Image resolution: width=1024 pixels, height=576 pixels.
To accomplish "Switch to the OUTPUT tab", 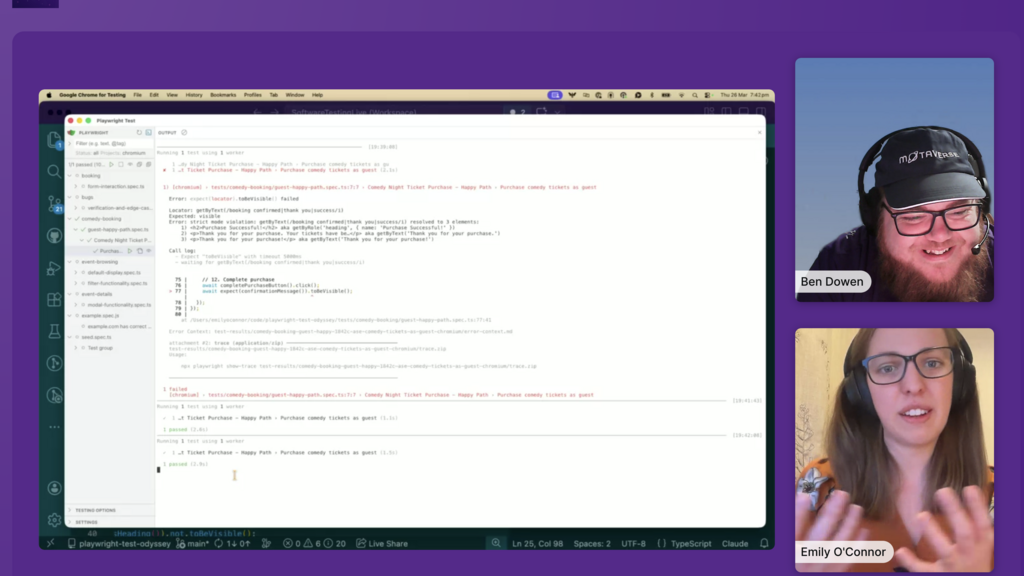I will pos(166,131).
